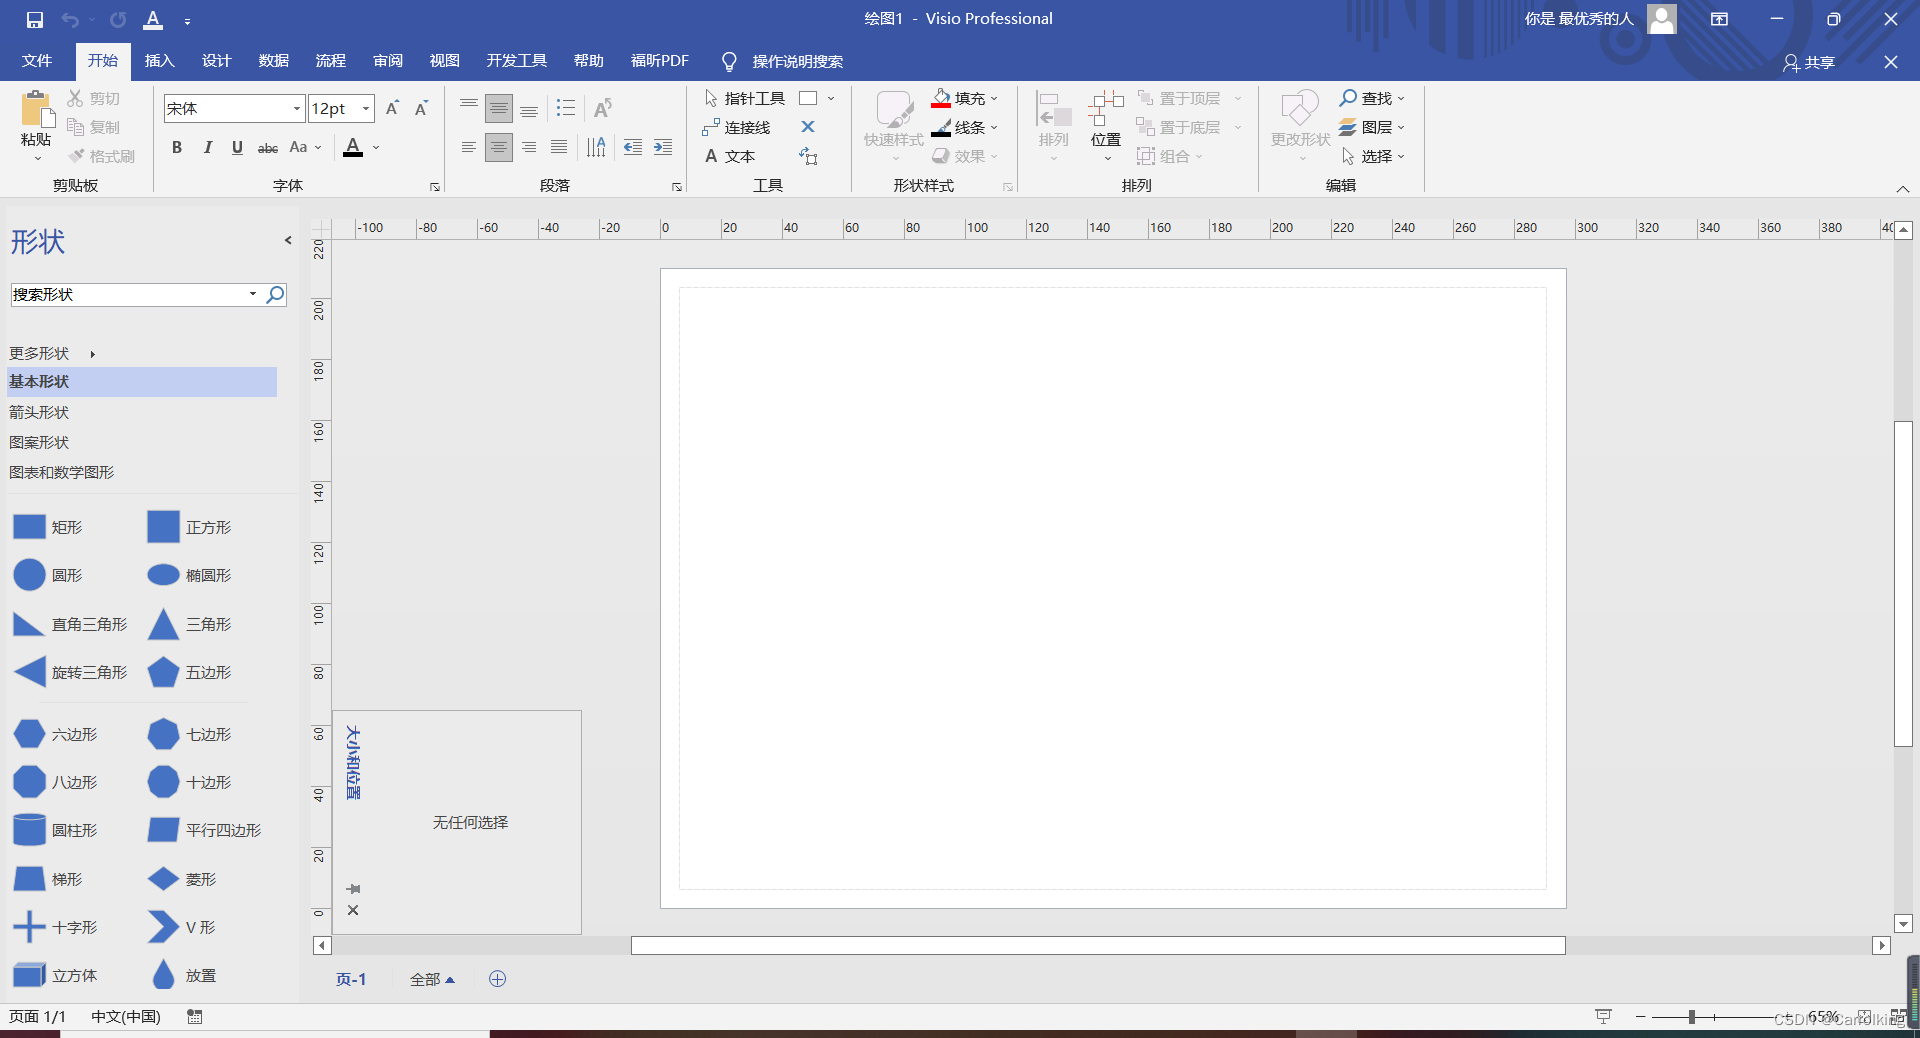Open the font name dropdown (宋体)
The height and width of the screenshot is (1038, 1920).
tap(297, 108)
